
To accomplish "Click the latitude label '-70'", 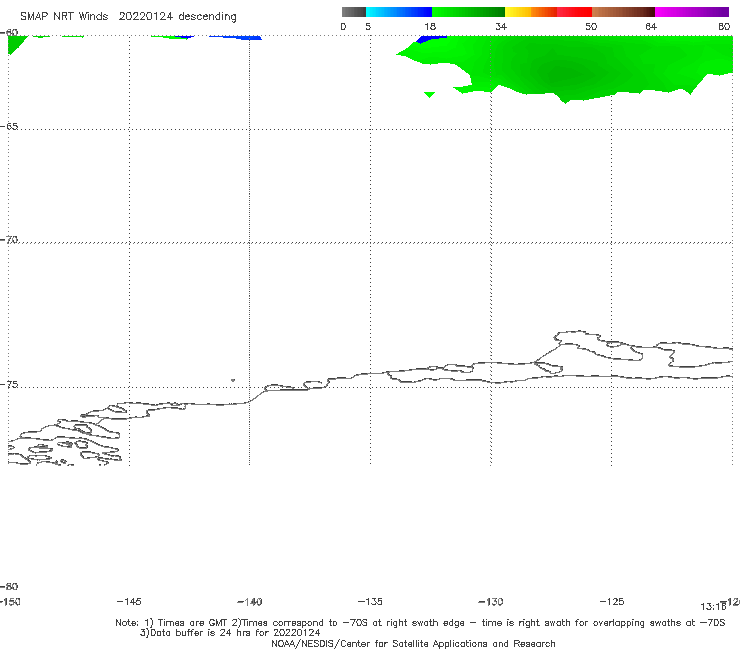I will point(9,240).
